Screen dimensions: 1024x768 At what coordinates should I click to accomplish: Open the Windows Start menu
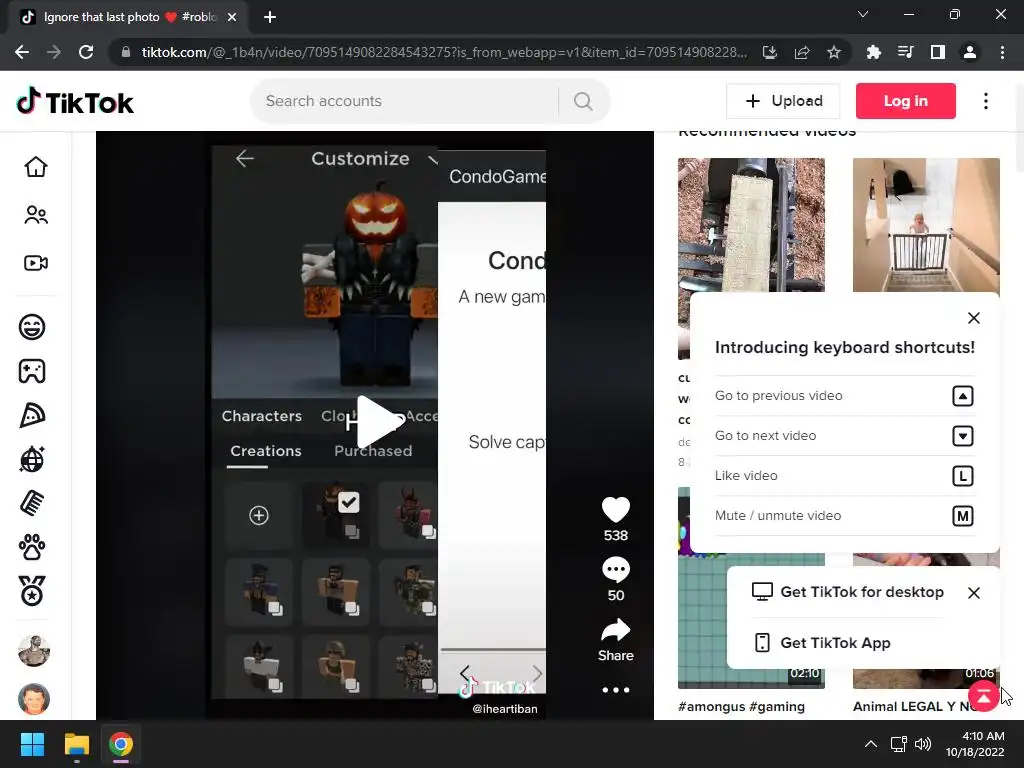point(32,744)
